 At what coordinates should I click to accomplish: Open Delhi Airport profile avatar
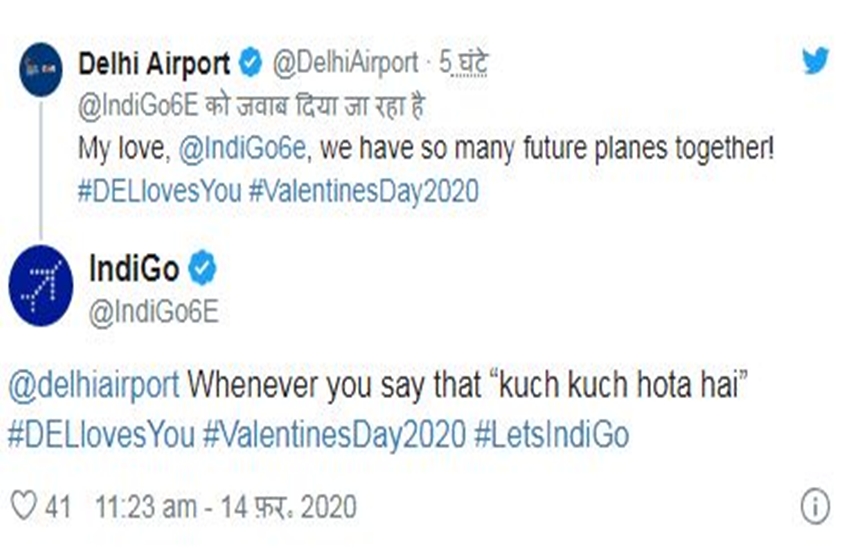tap(41, 69)
